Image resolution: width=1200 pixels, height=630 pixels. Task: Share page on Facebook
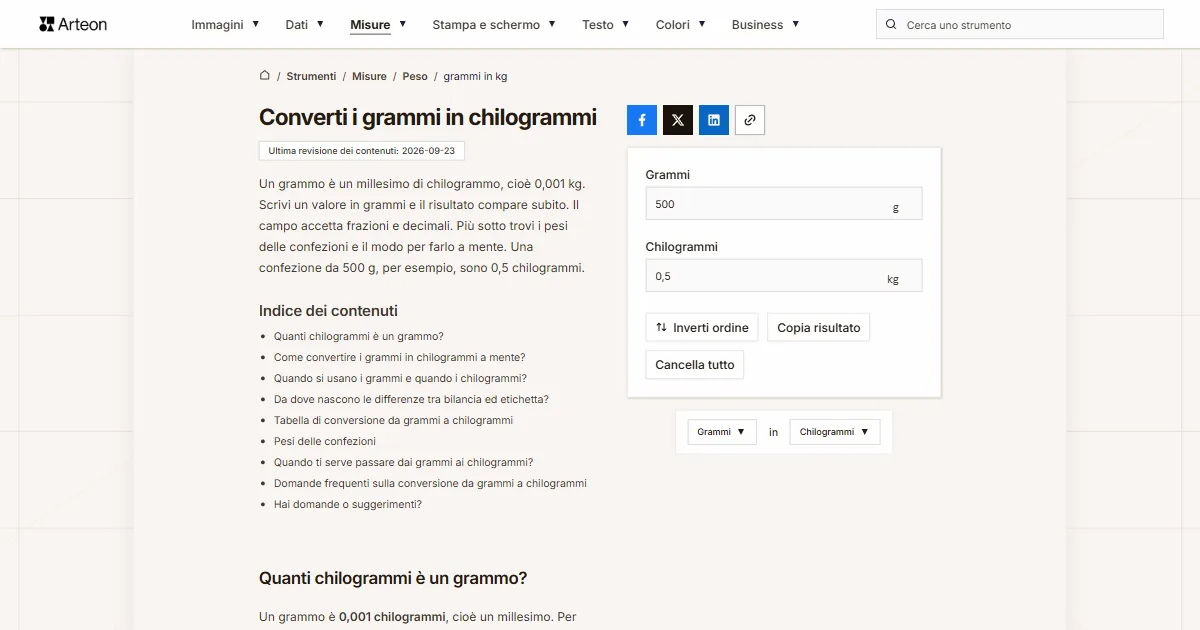(642, 120)
